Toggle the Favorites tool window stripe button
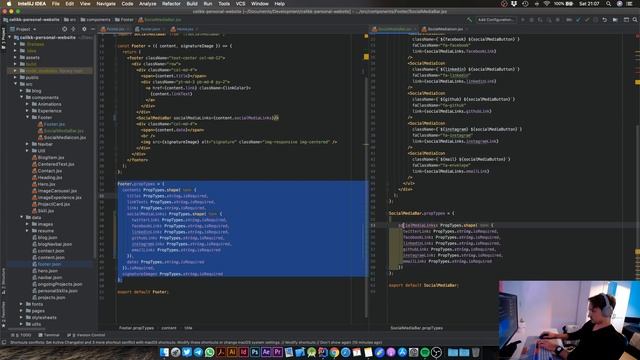The image size is (640, 360). [x=3, y=315]
